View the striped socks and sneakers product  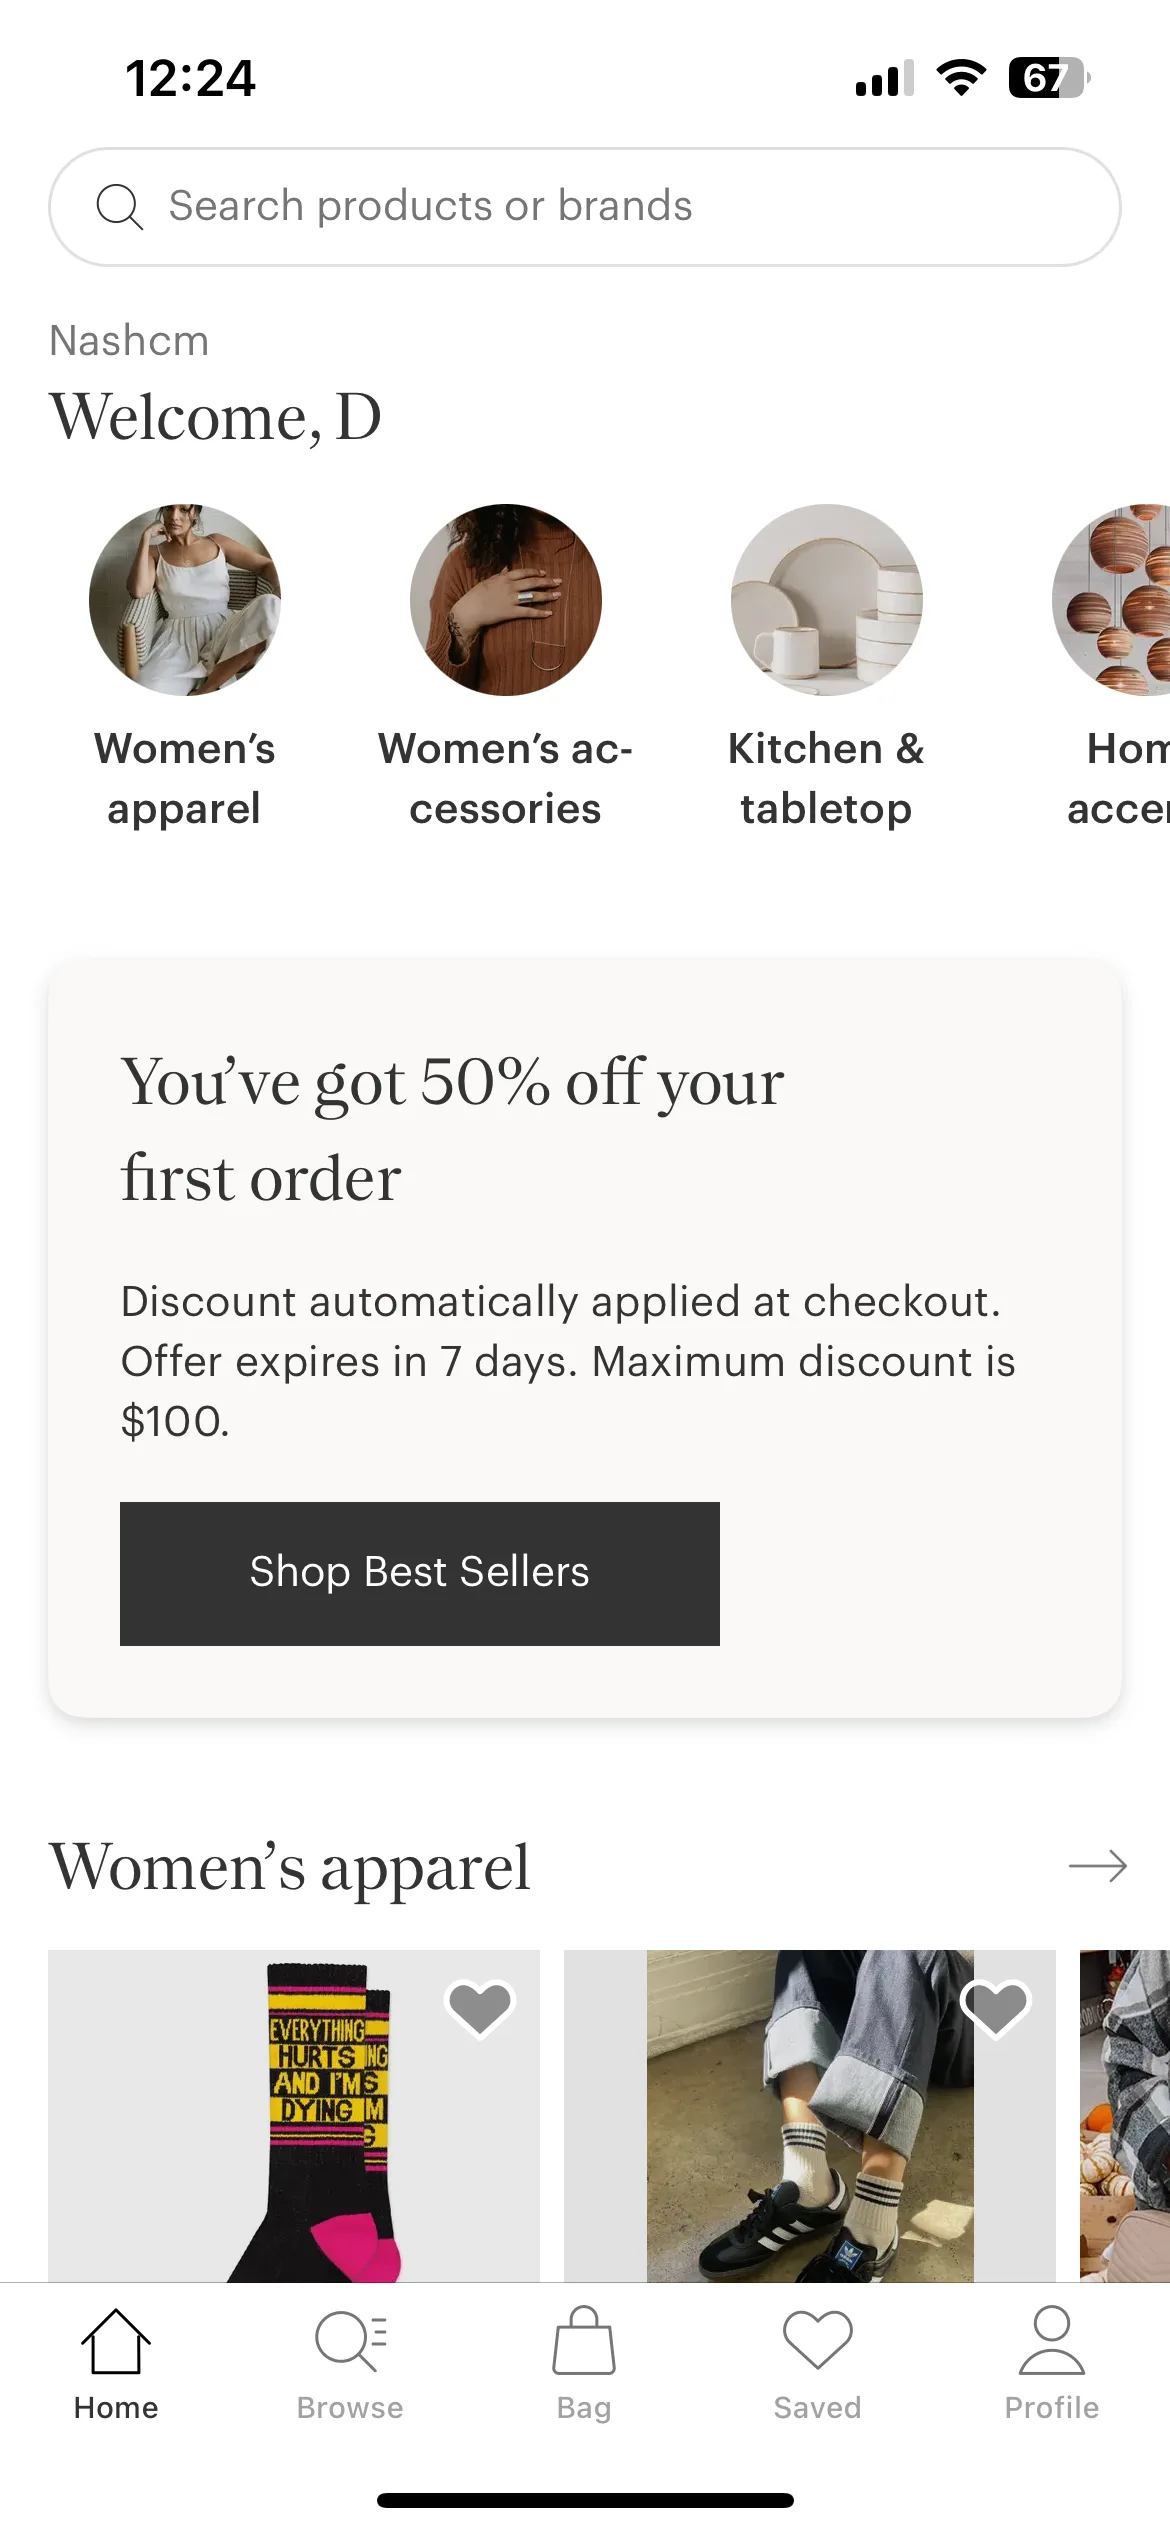tap(810, 2116)
